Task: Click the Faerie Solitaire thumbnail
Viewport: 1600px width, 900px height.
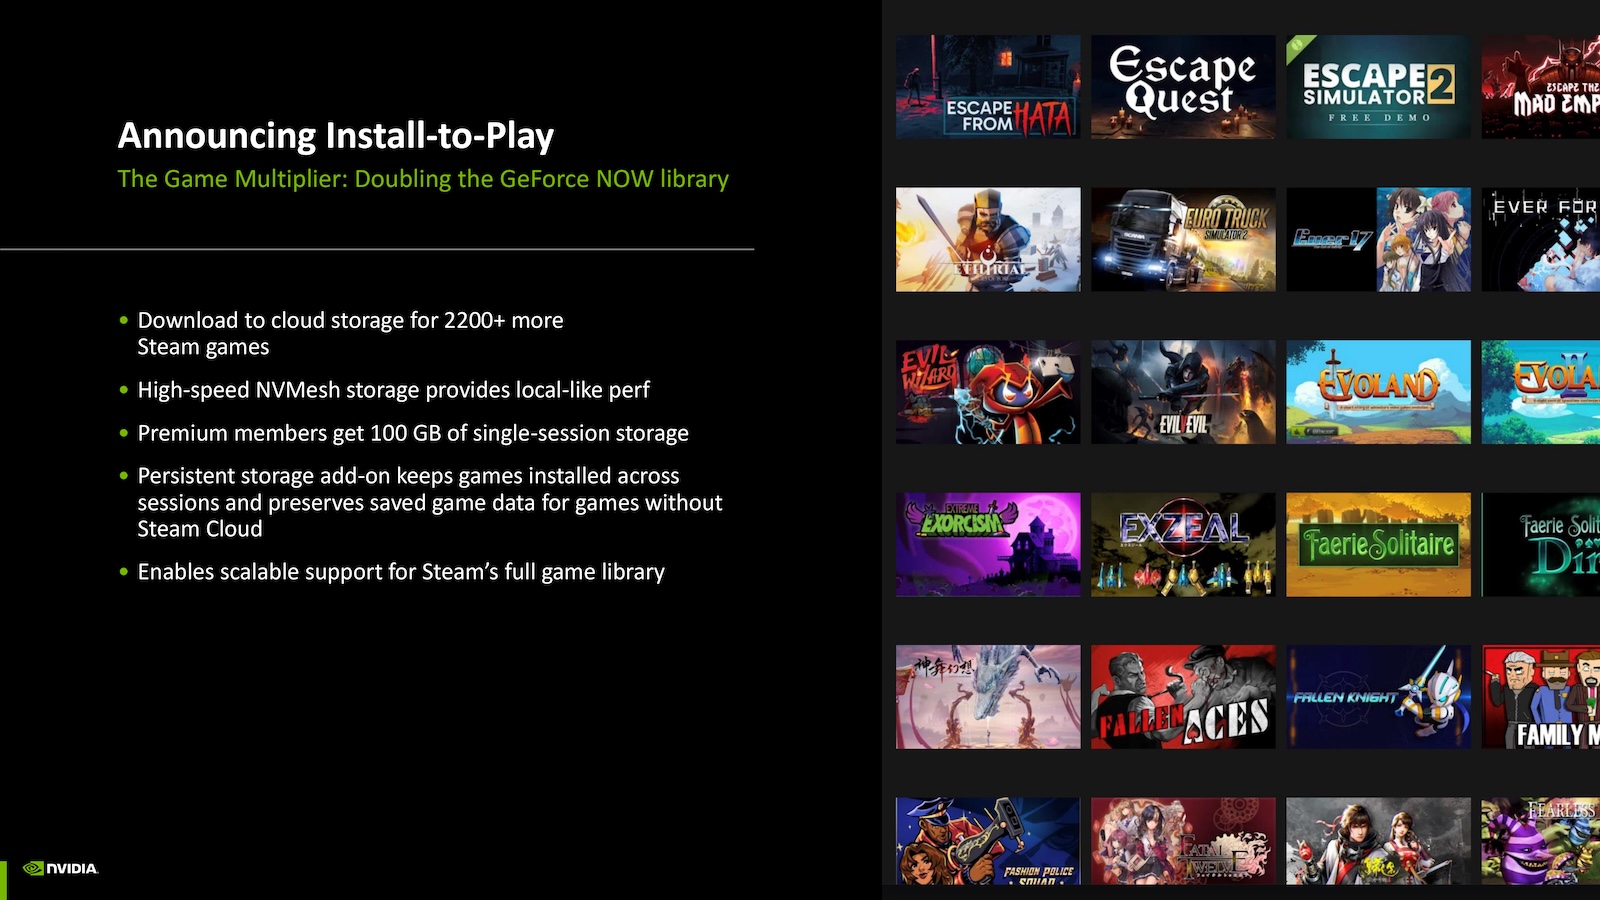Action: [x=1376, y=544]
